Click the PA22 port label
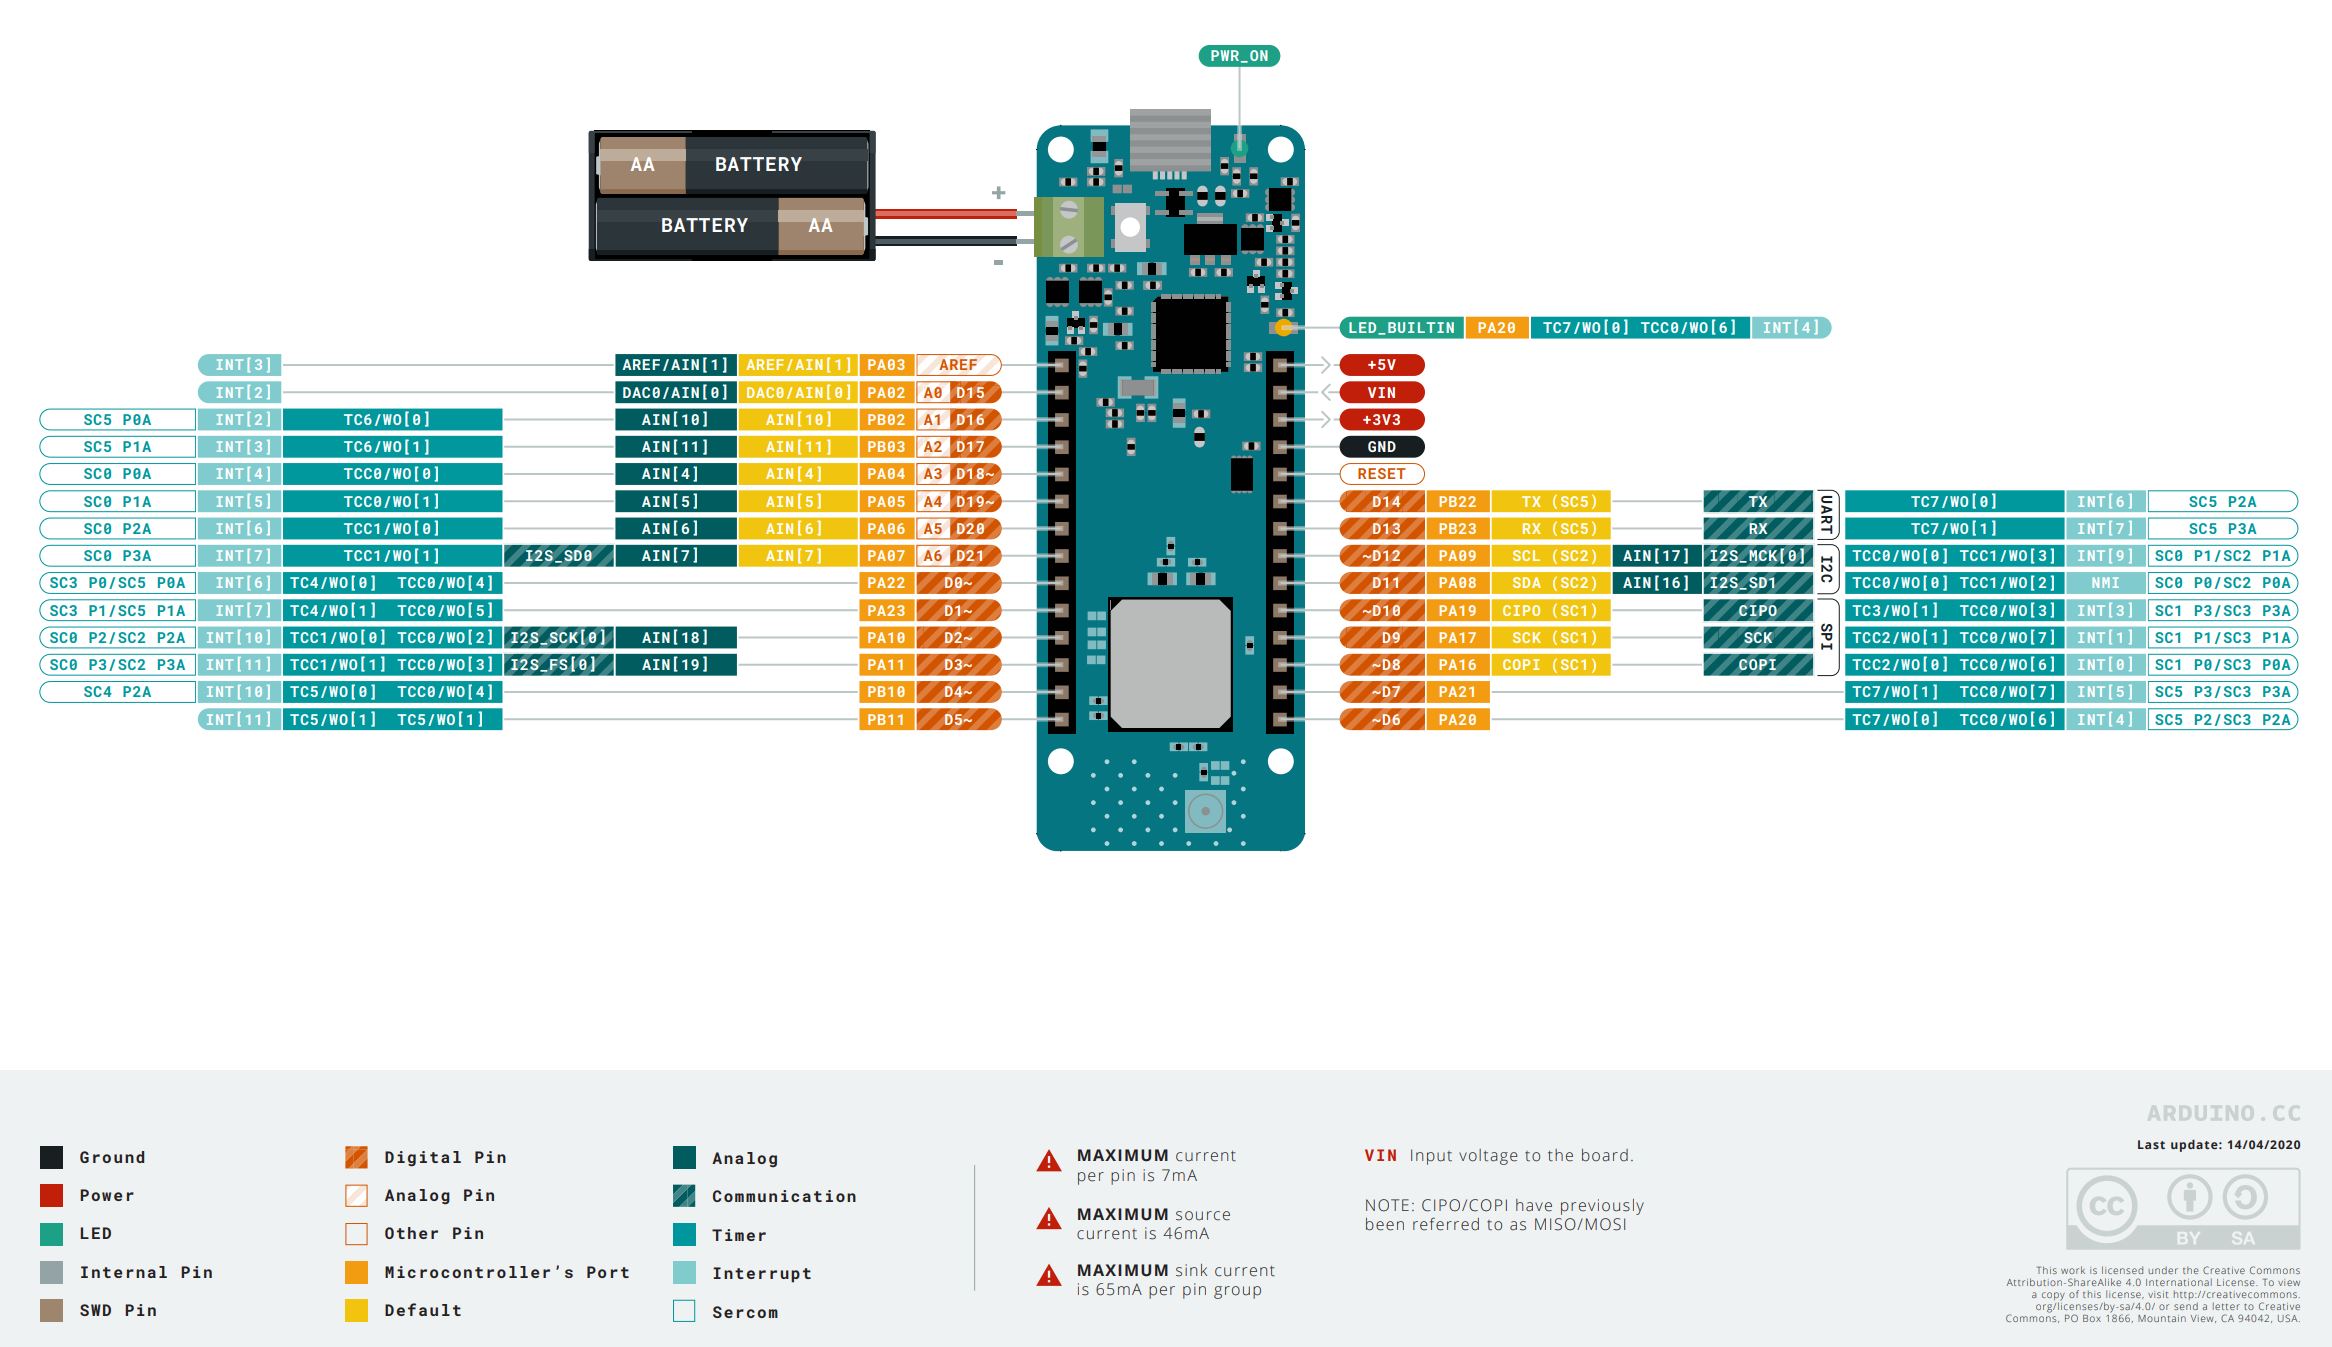2332x1347 pixels. point(886,583)
